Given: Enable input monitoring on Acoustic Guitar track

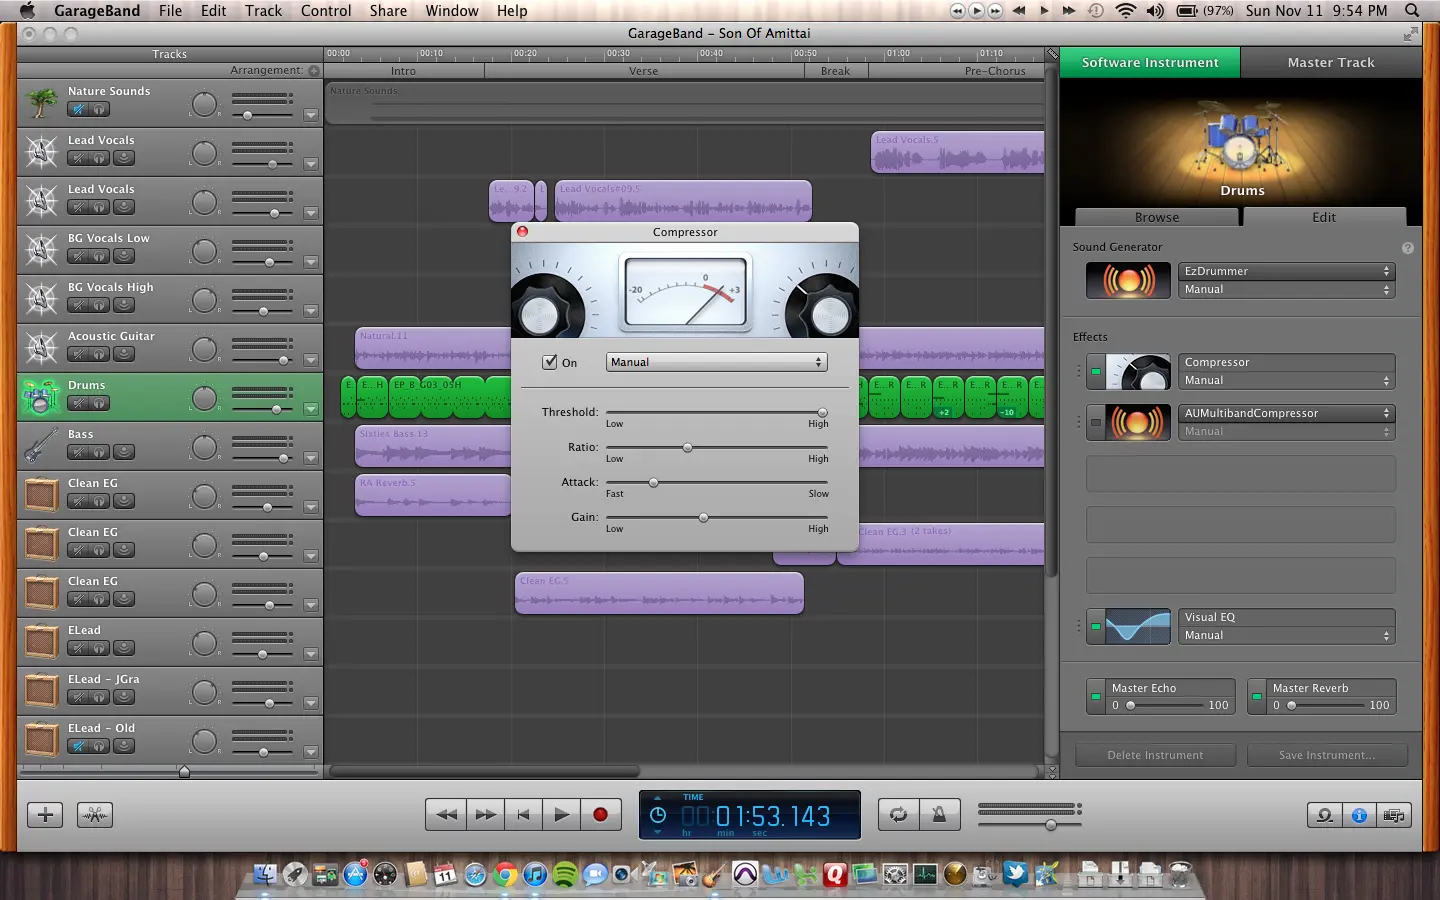Looking at the screenshot, I should (123, 354).
